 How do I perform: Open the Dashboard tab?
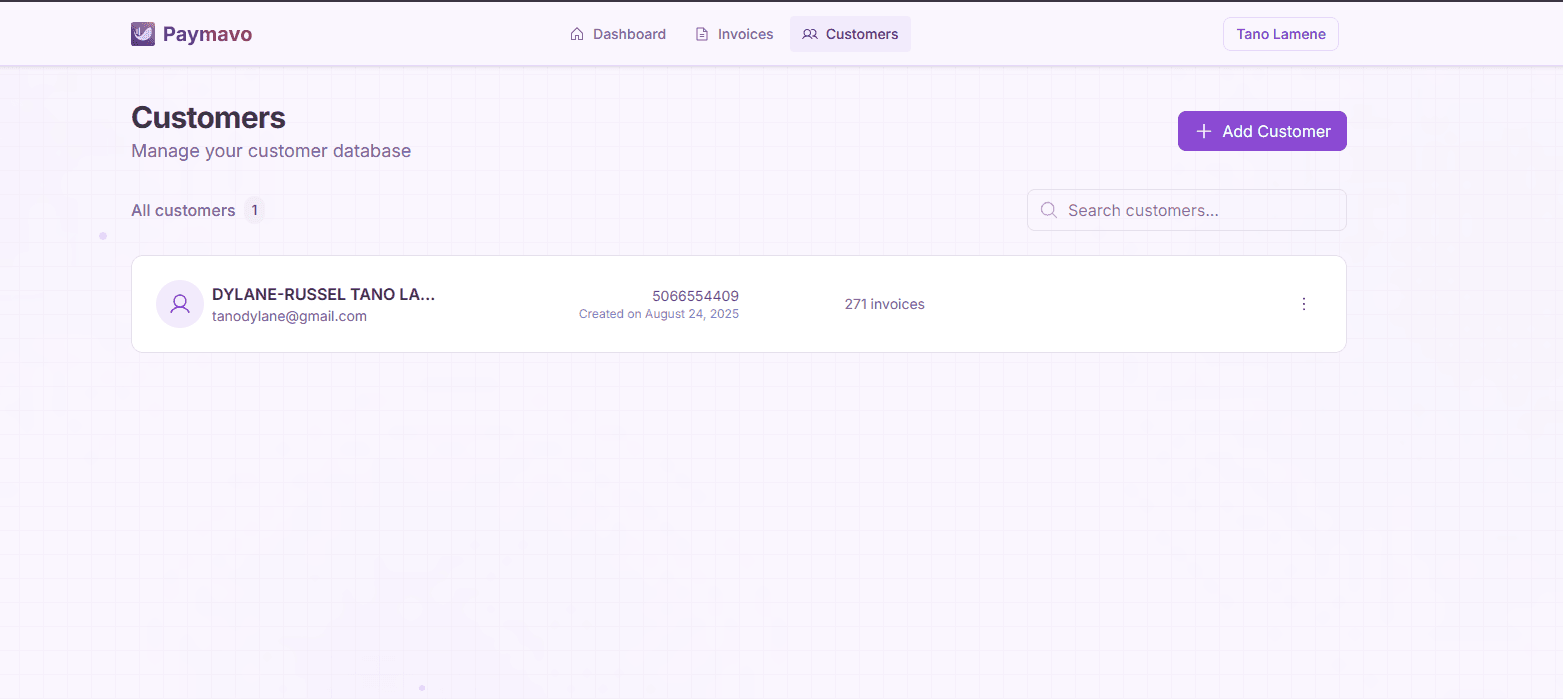coord(618,34)
